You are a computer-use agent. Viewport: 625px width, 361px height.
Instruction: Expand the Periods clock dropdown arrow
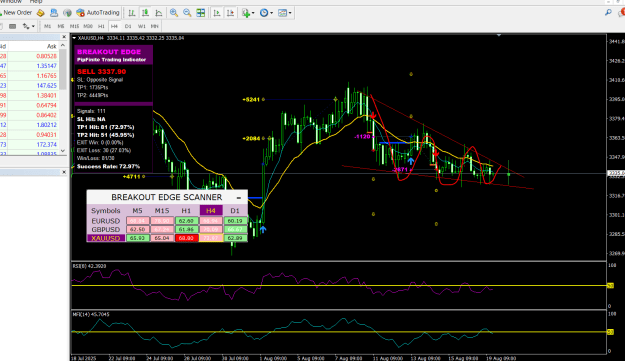(x=271, y=13)
